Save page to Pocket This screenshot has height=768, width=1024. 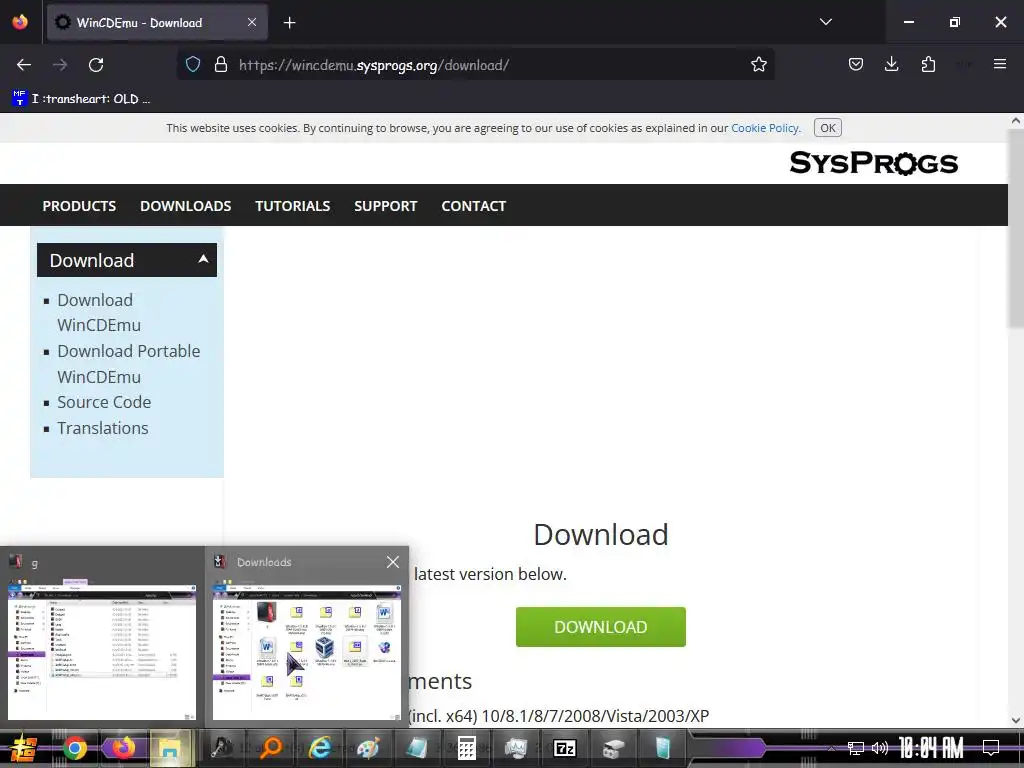[856, 65]
